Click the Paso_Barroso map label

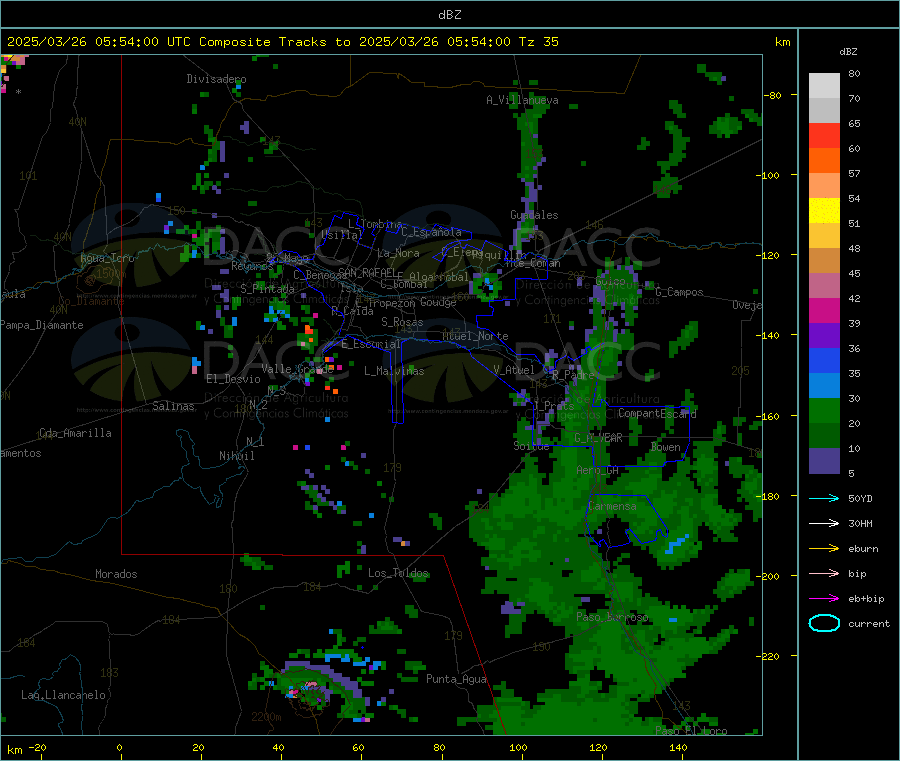pos(612,617)
